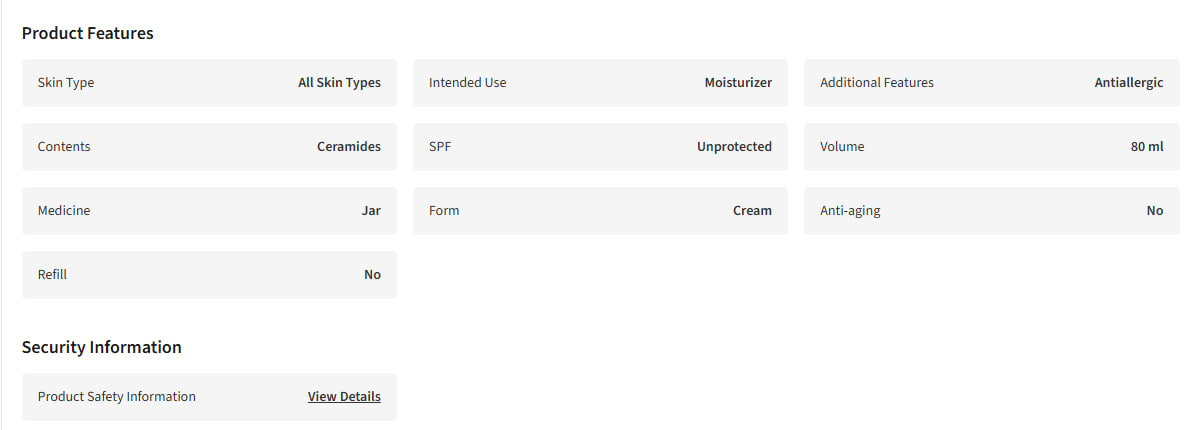1200x430 pixels.
Task: Select the Security Information heading
Action: 102,347
